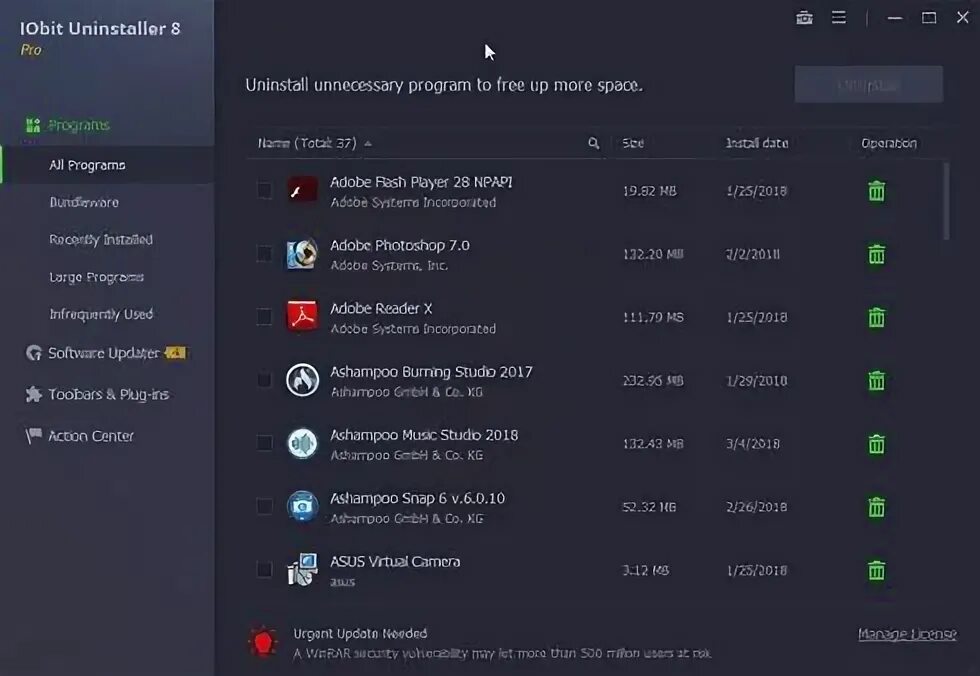Select the Ashampoo Snap 6 v.6.0.10 name
The height and width of the screenshot is (676, 980).
point(417,498)
